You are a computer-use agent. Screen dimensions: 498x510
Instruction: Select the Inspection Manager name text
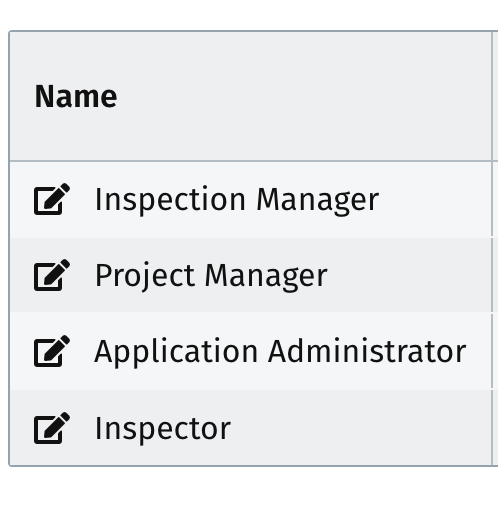[x=237, y=200]
